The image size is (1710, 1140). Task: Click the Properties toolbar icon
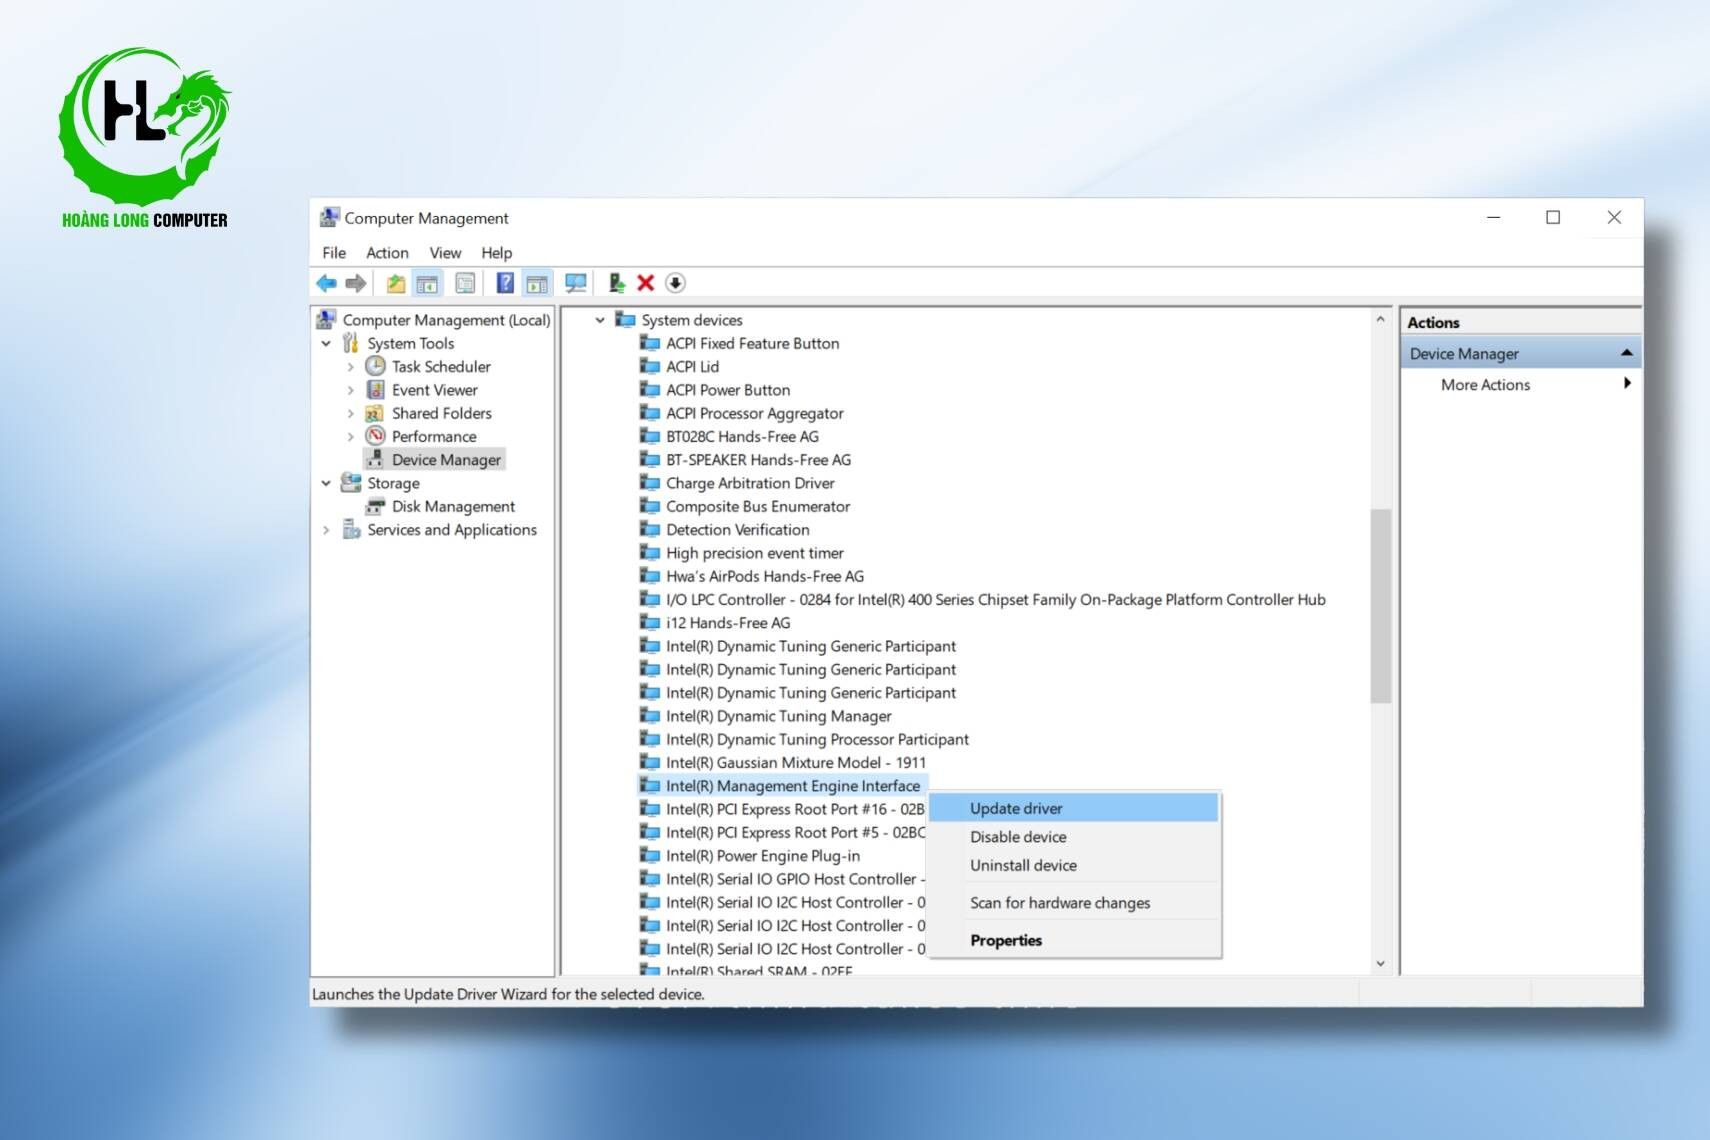[x=465, y=283]
